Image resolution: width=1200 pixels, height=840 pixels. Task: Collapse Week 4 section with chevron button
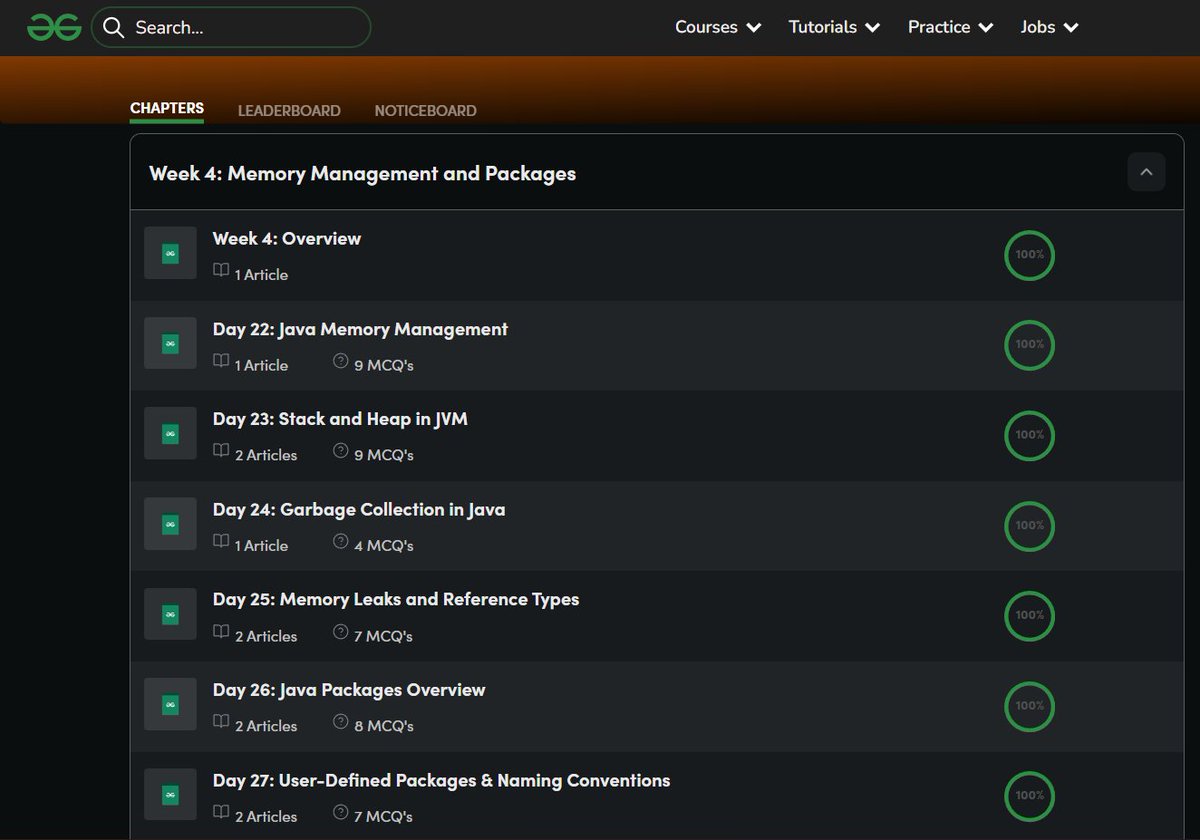(x=1146, y=172)
